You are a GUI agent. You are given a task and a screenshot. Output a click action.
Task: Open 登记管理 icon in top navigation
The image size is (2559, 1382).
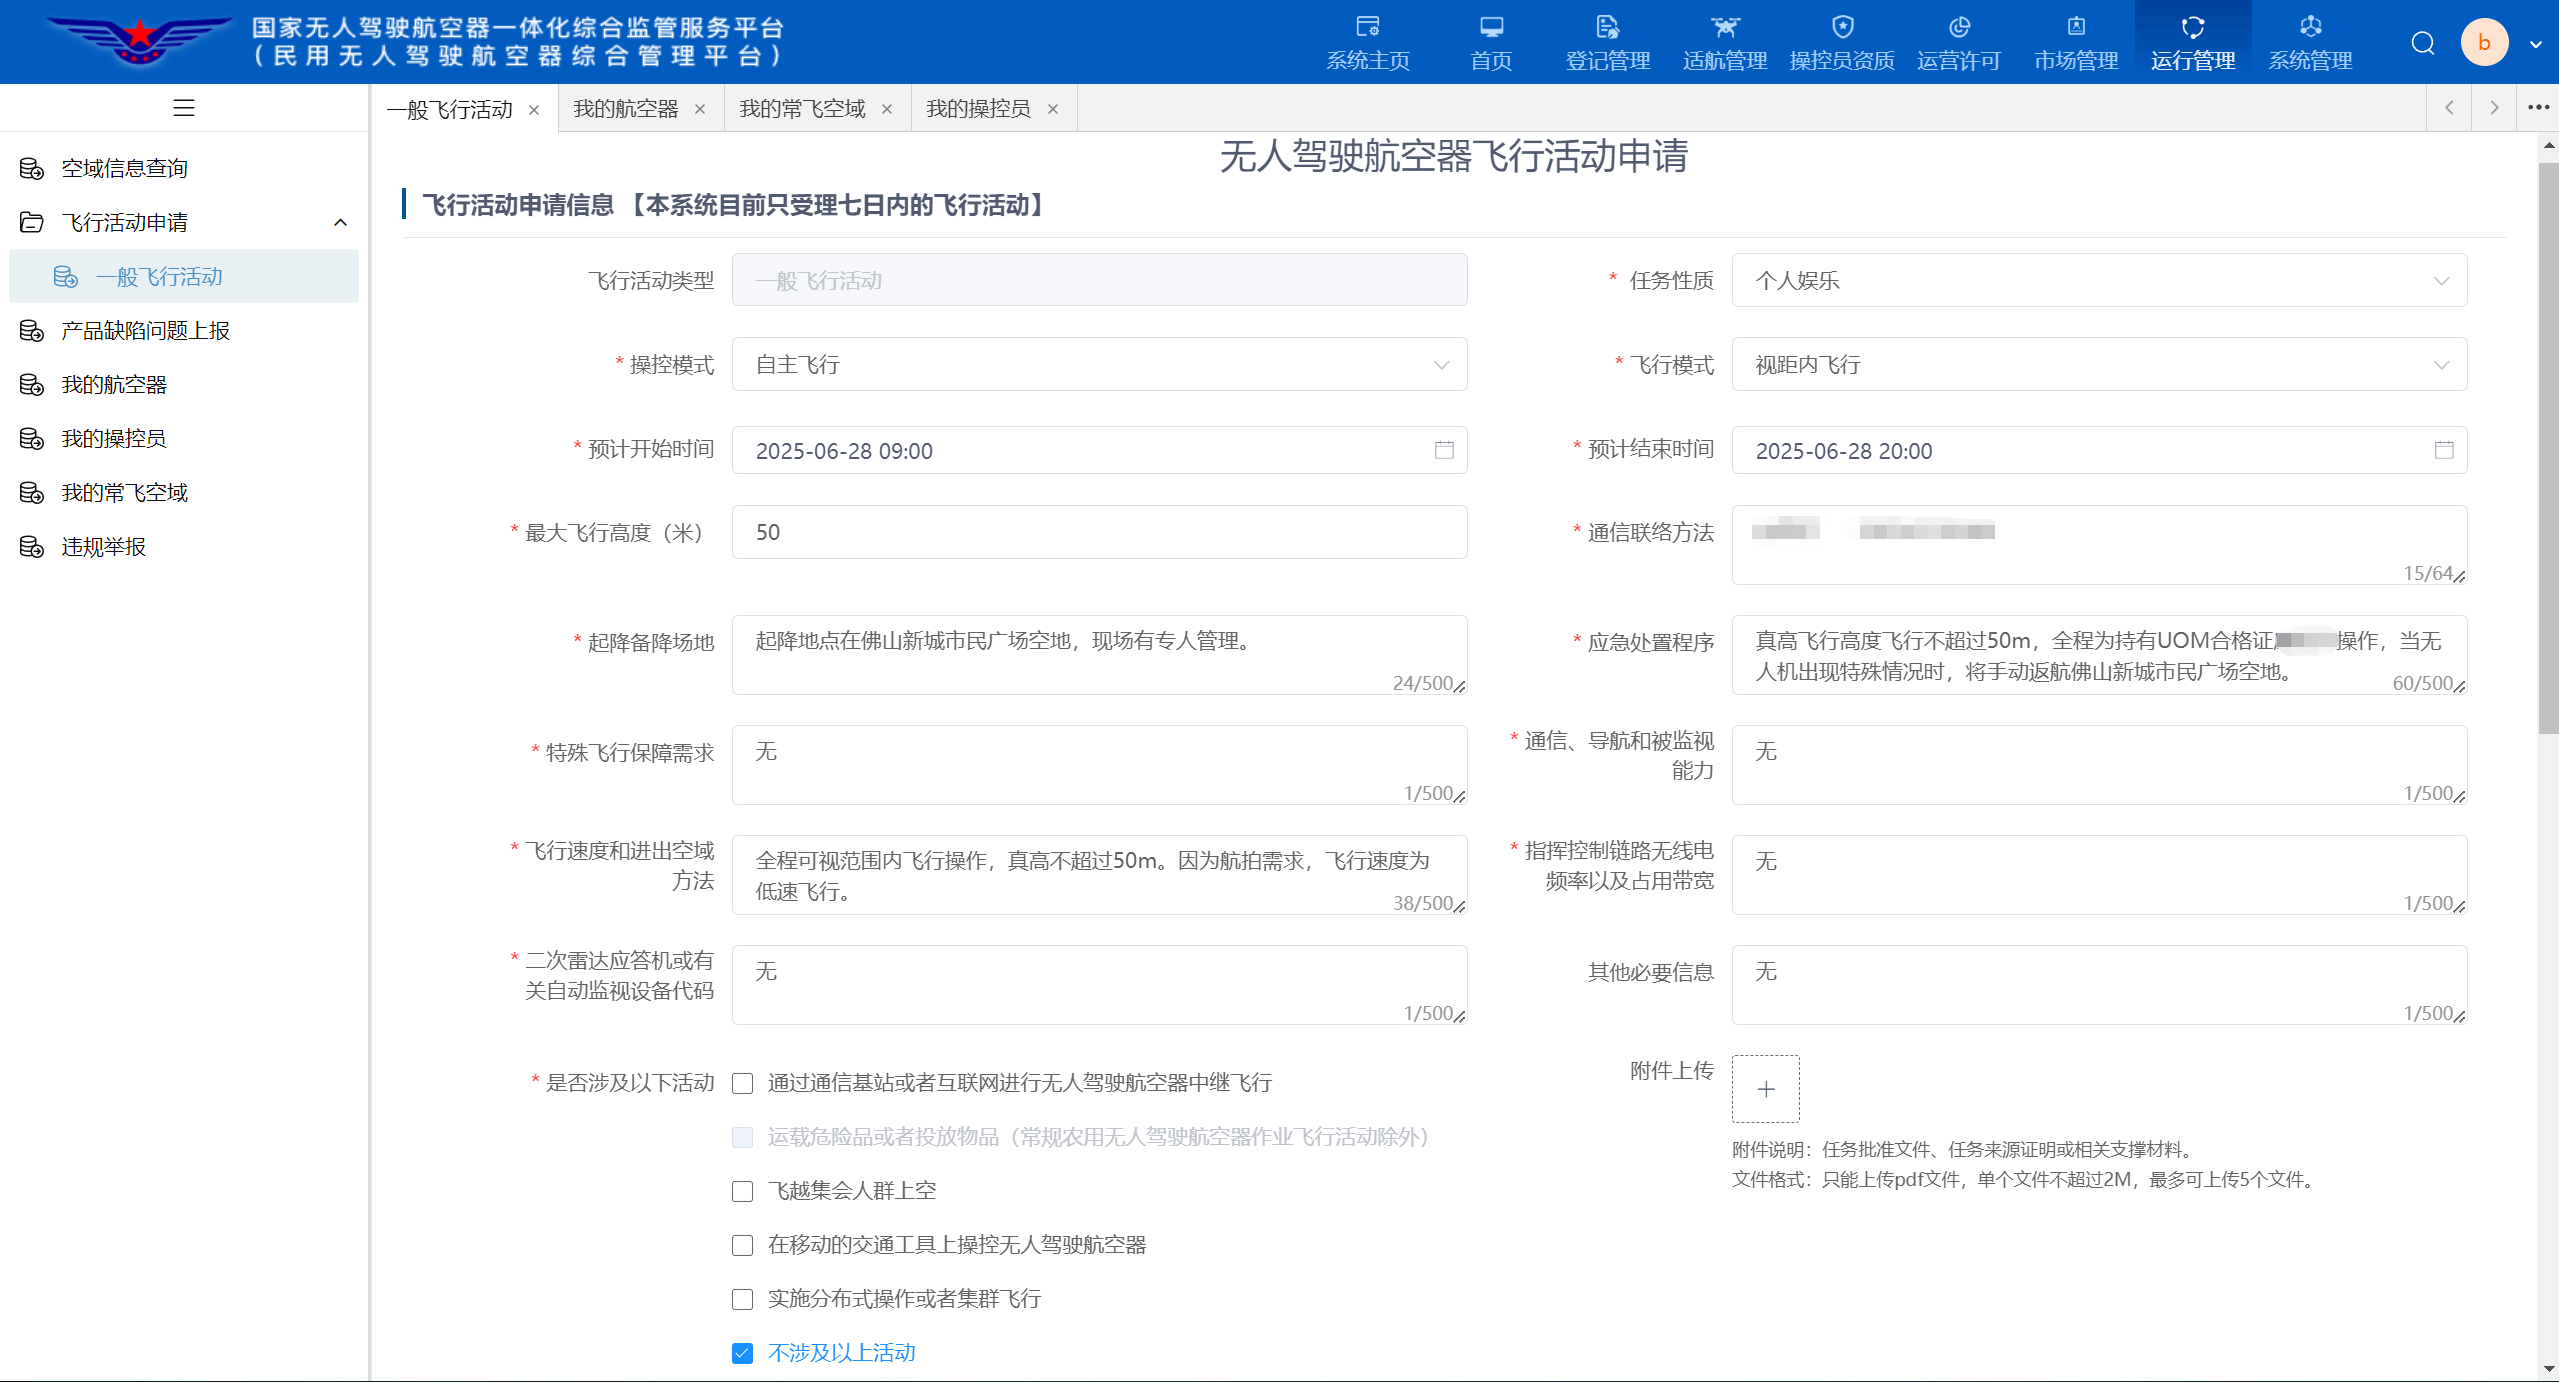1607,28
